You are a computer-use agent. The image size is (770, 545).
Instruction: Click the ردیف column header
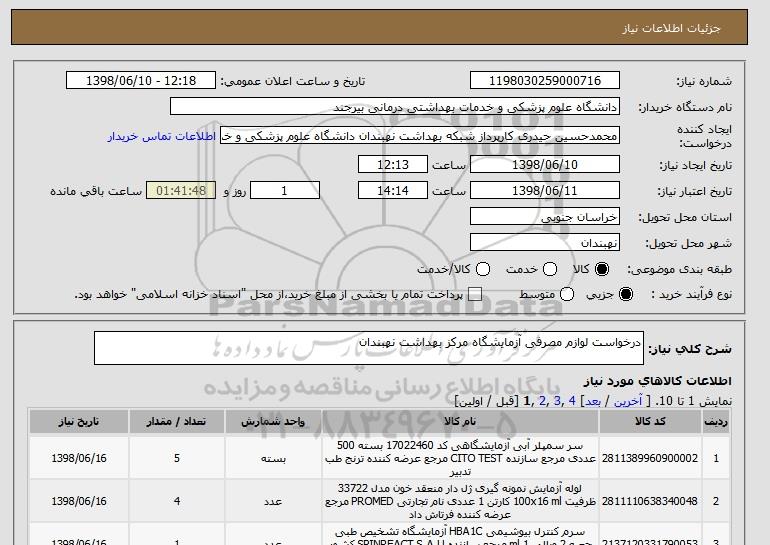[716, 422]
